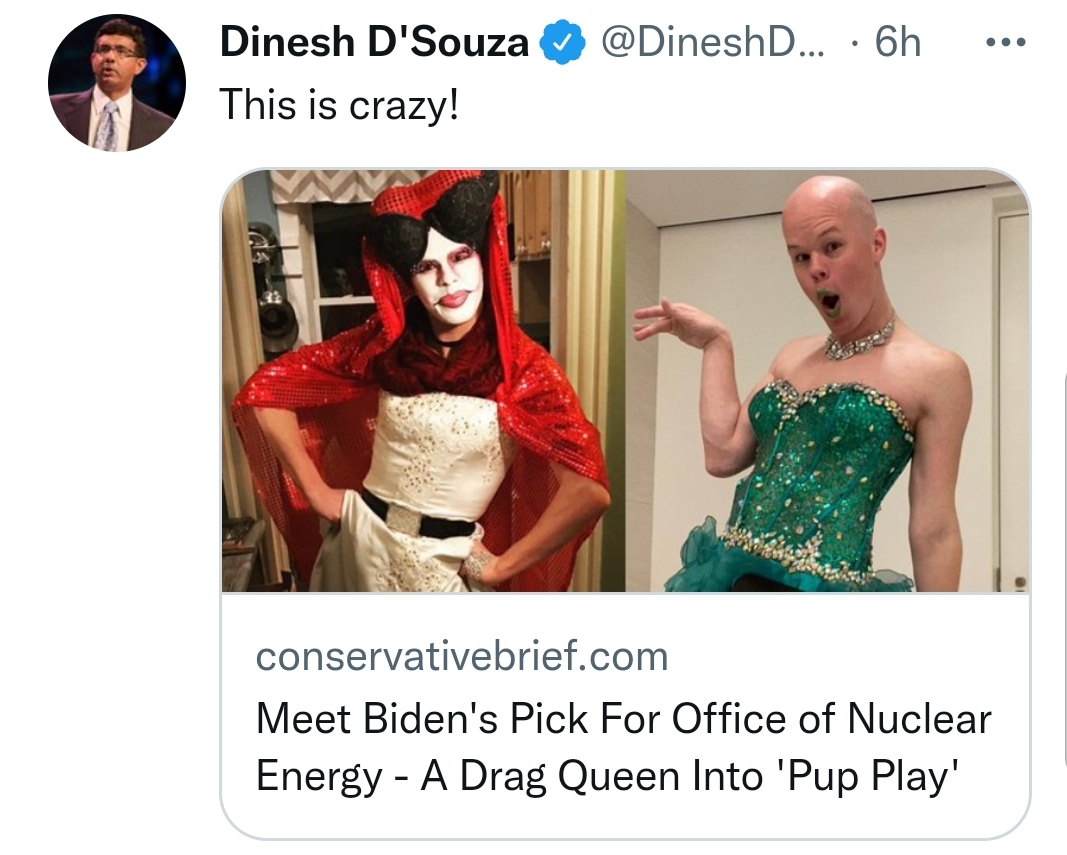The image size is (1067, 855).
Task: Click the Dinesh D'Souza display name
Action: coord(374,42)
